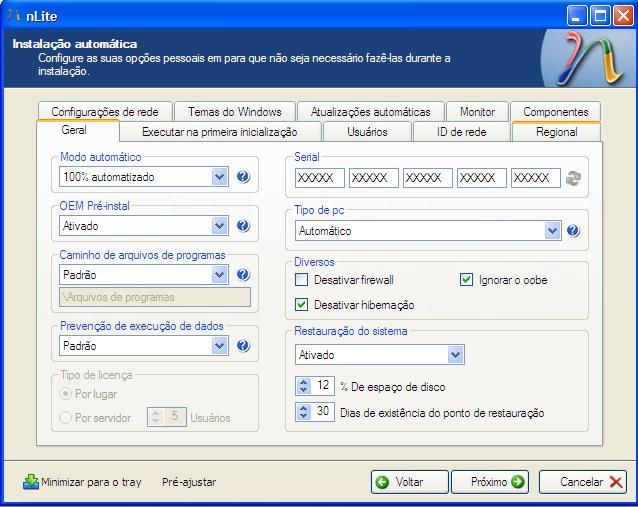Image resolution: width=638 pixels, height=507 pixels.
Task: Close the nLite window
Action: tap(623, 16)
